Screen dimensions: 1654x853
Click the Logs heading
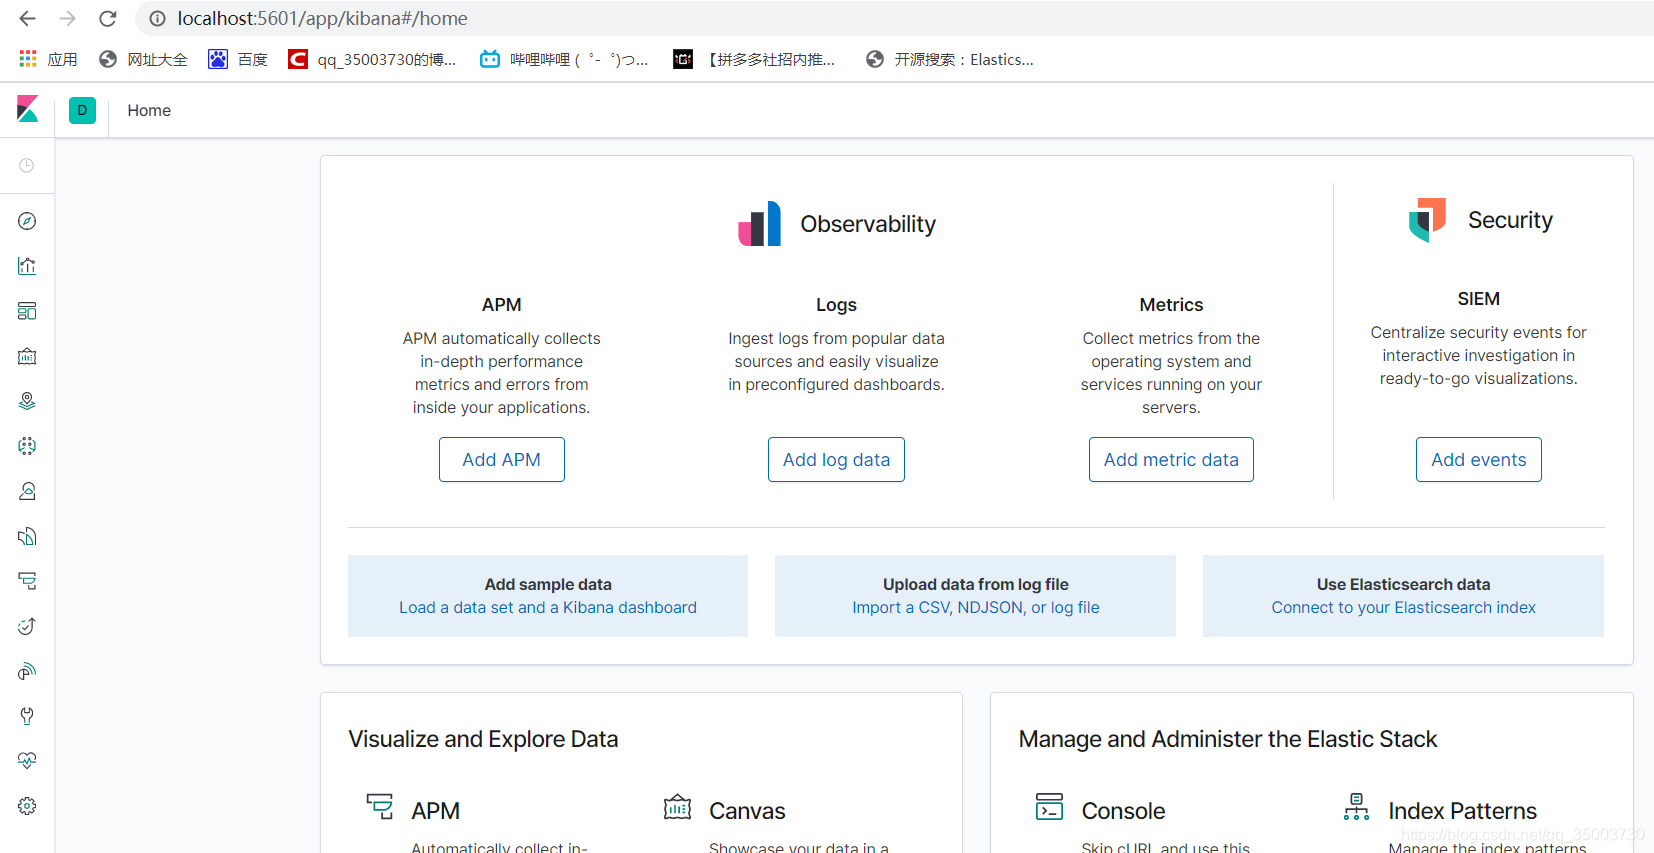coord(836,305)
